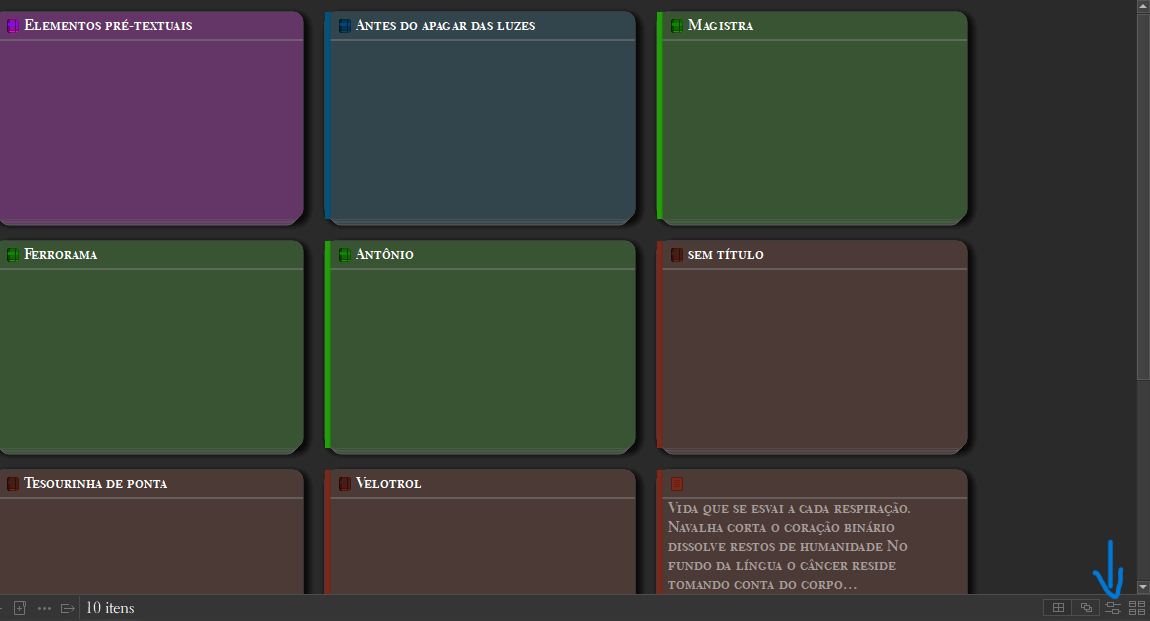This screenshot has height=621, width=1150.
Task: Click the blue book icon on Antes do apagar das luzes
Action: click(345, 26)
